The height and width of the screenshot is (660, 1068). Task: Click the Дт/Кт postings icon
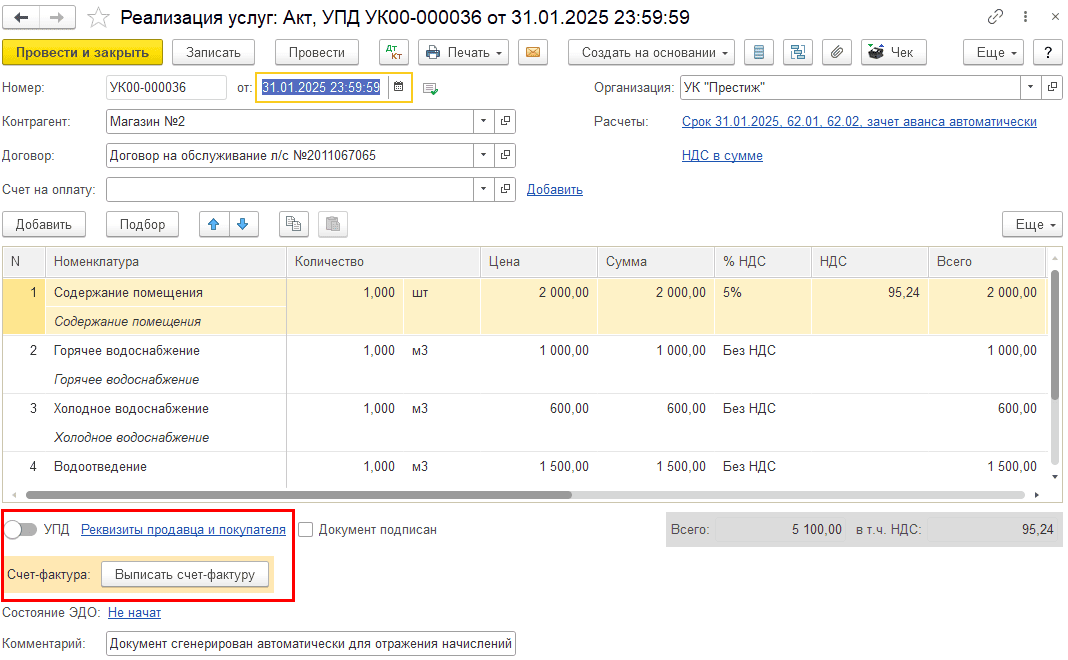pos(393,52)
